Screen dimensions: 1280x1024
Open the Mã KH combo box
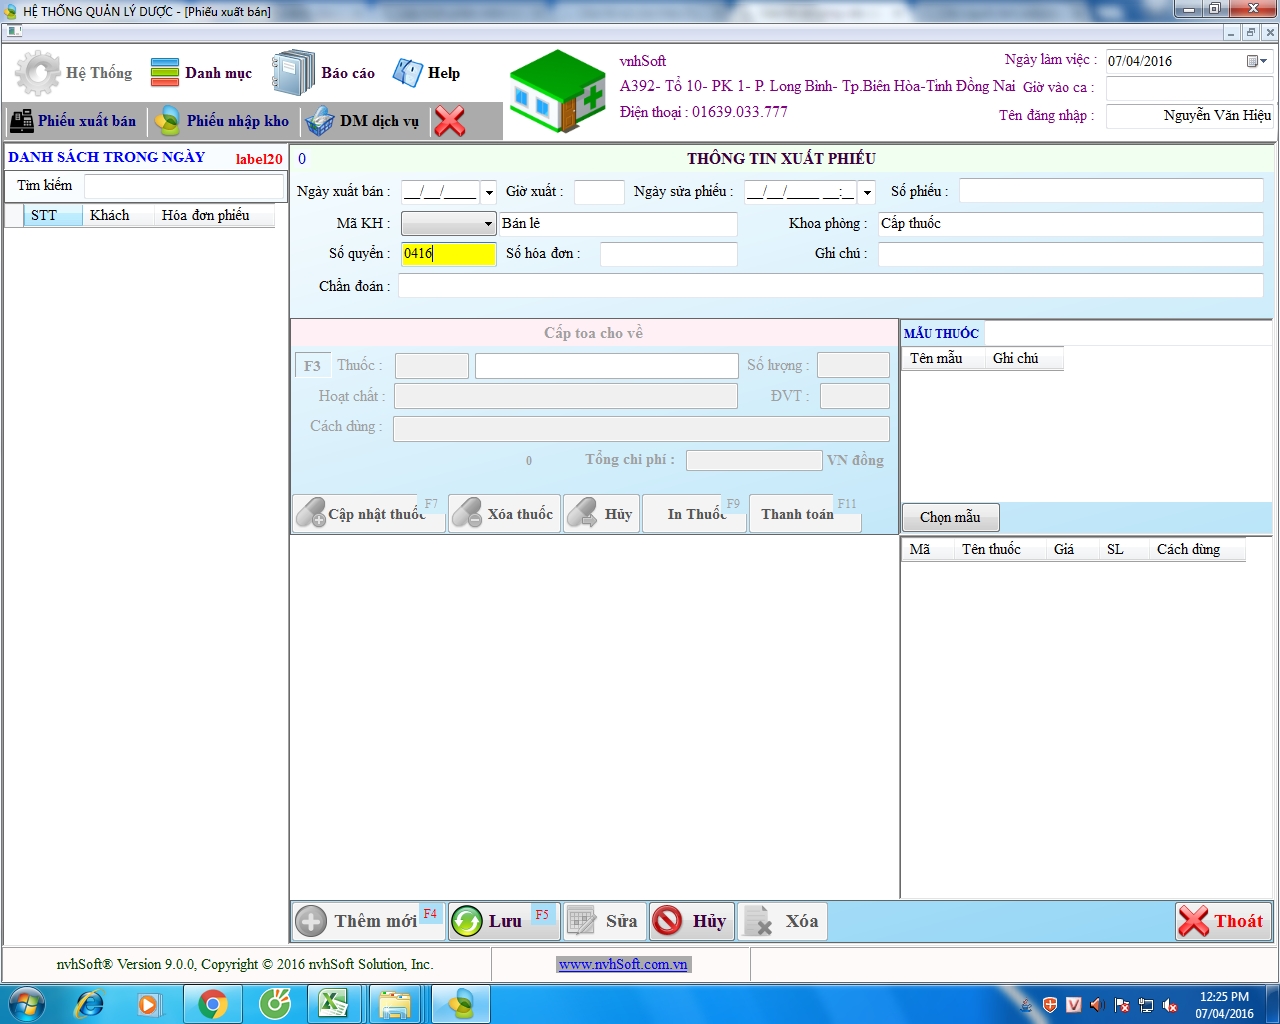point(449,223)
